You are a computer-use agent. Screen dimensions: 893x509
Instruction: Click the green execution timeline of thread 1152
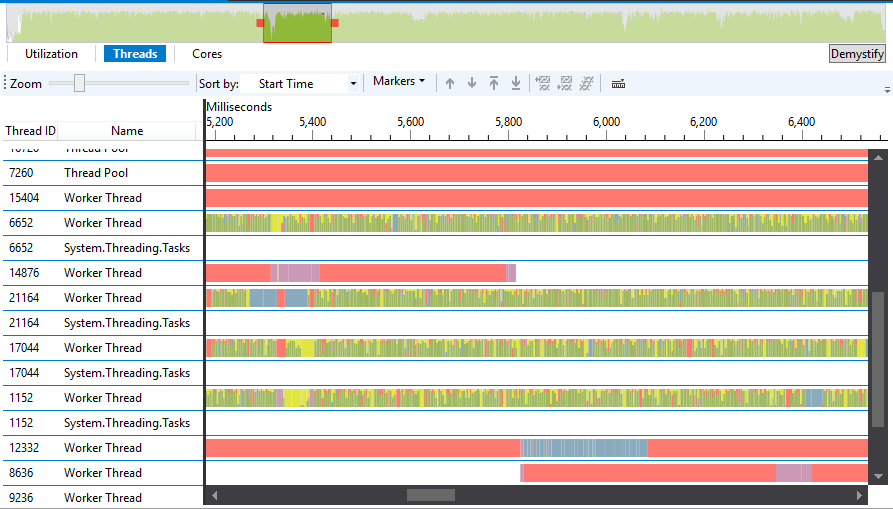pyautogui.click(x=536, y=399)
